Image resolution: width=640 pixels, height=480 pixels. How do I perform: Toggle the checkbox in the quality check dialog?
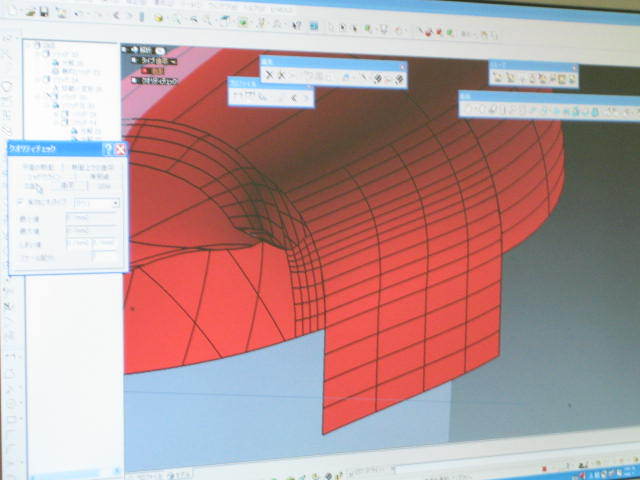coord(19,202)
